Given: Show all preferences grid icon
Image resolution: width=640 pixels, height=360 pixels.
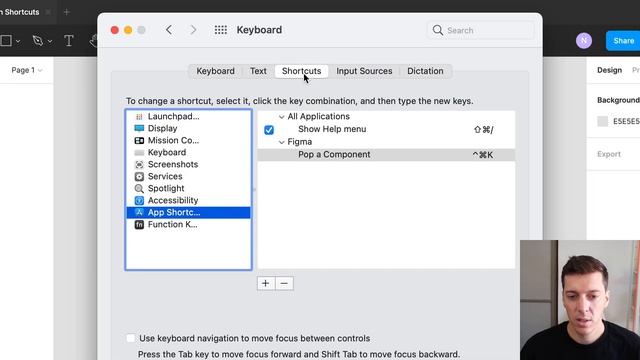Looking at the screenshot, I should [221, 30].
